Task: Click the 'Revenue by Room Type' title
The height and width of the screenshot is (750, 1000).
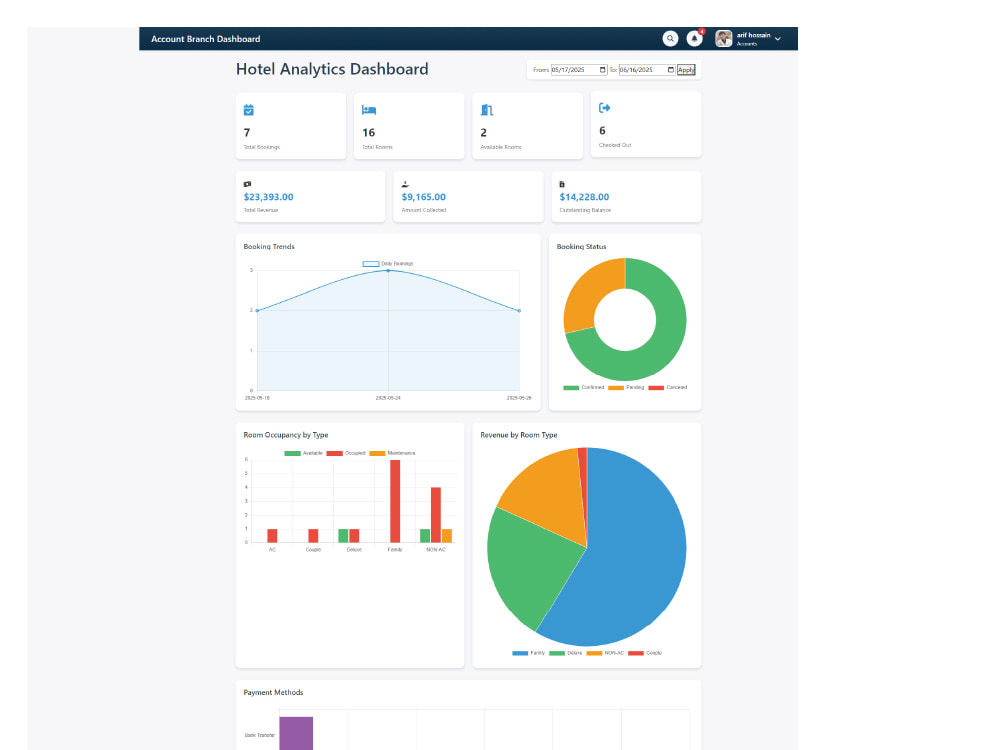Action: [x=518, y=435]
